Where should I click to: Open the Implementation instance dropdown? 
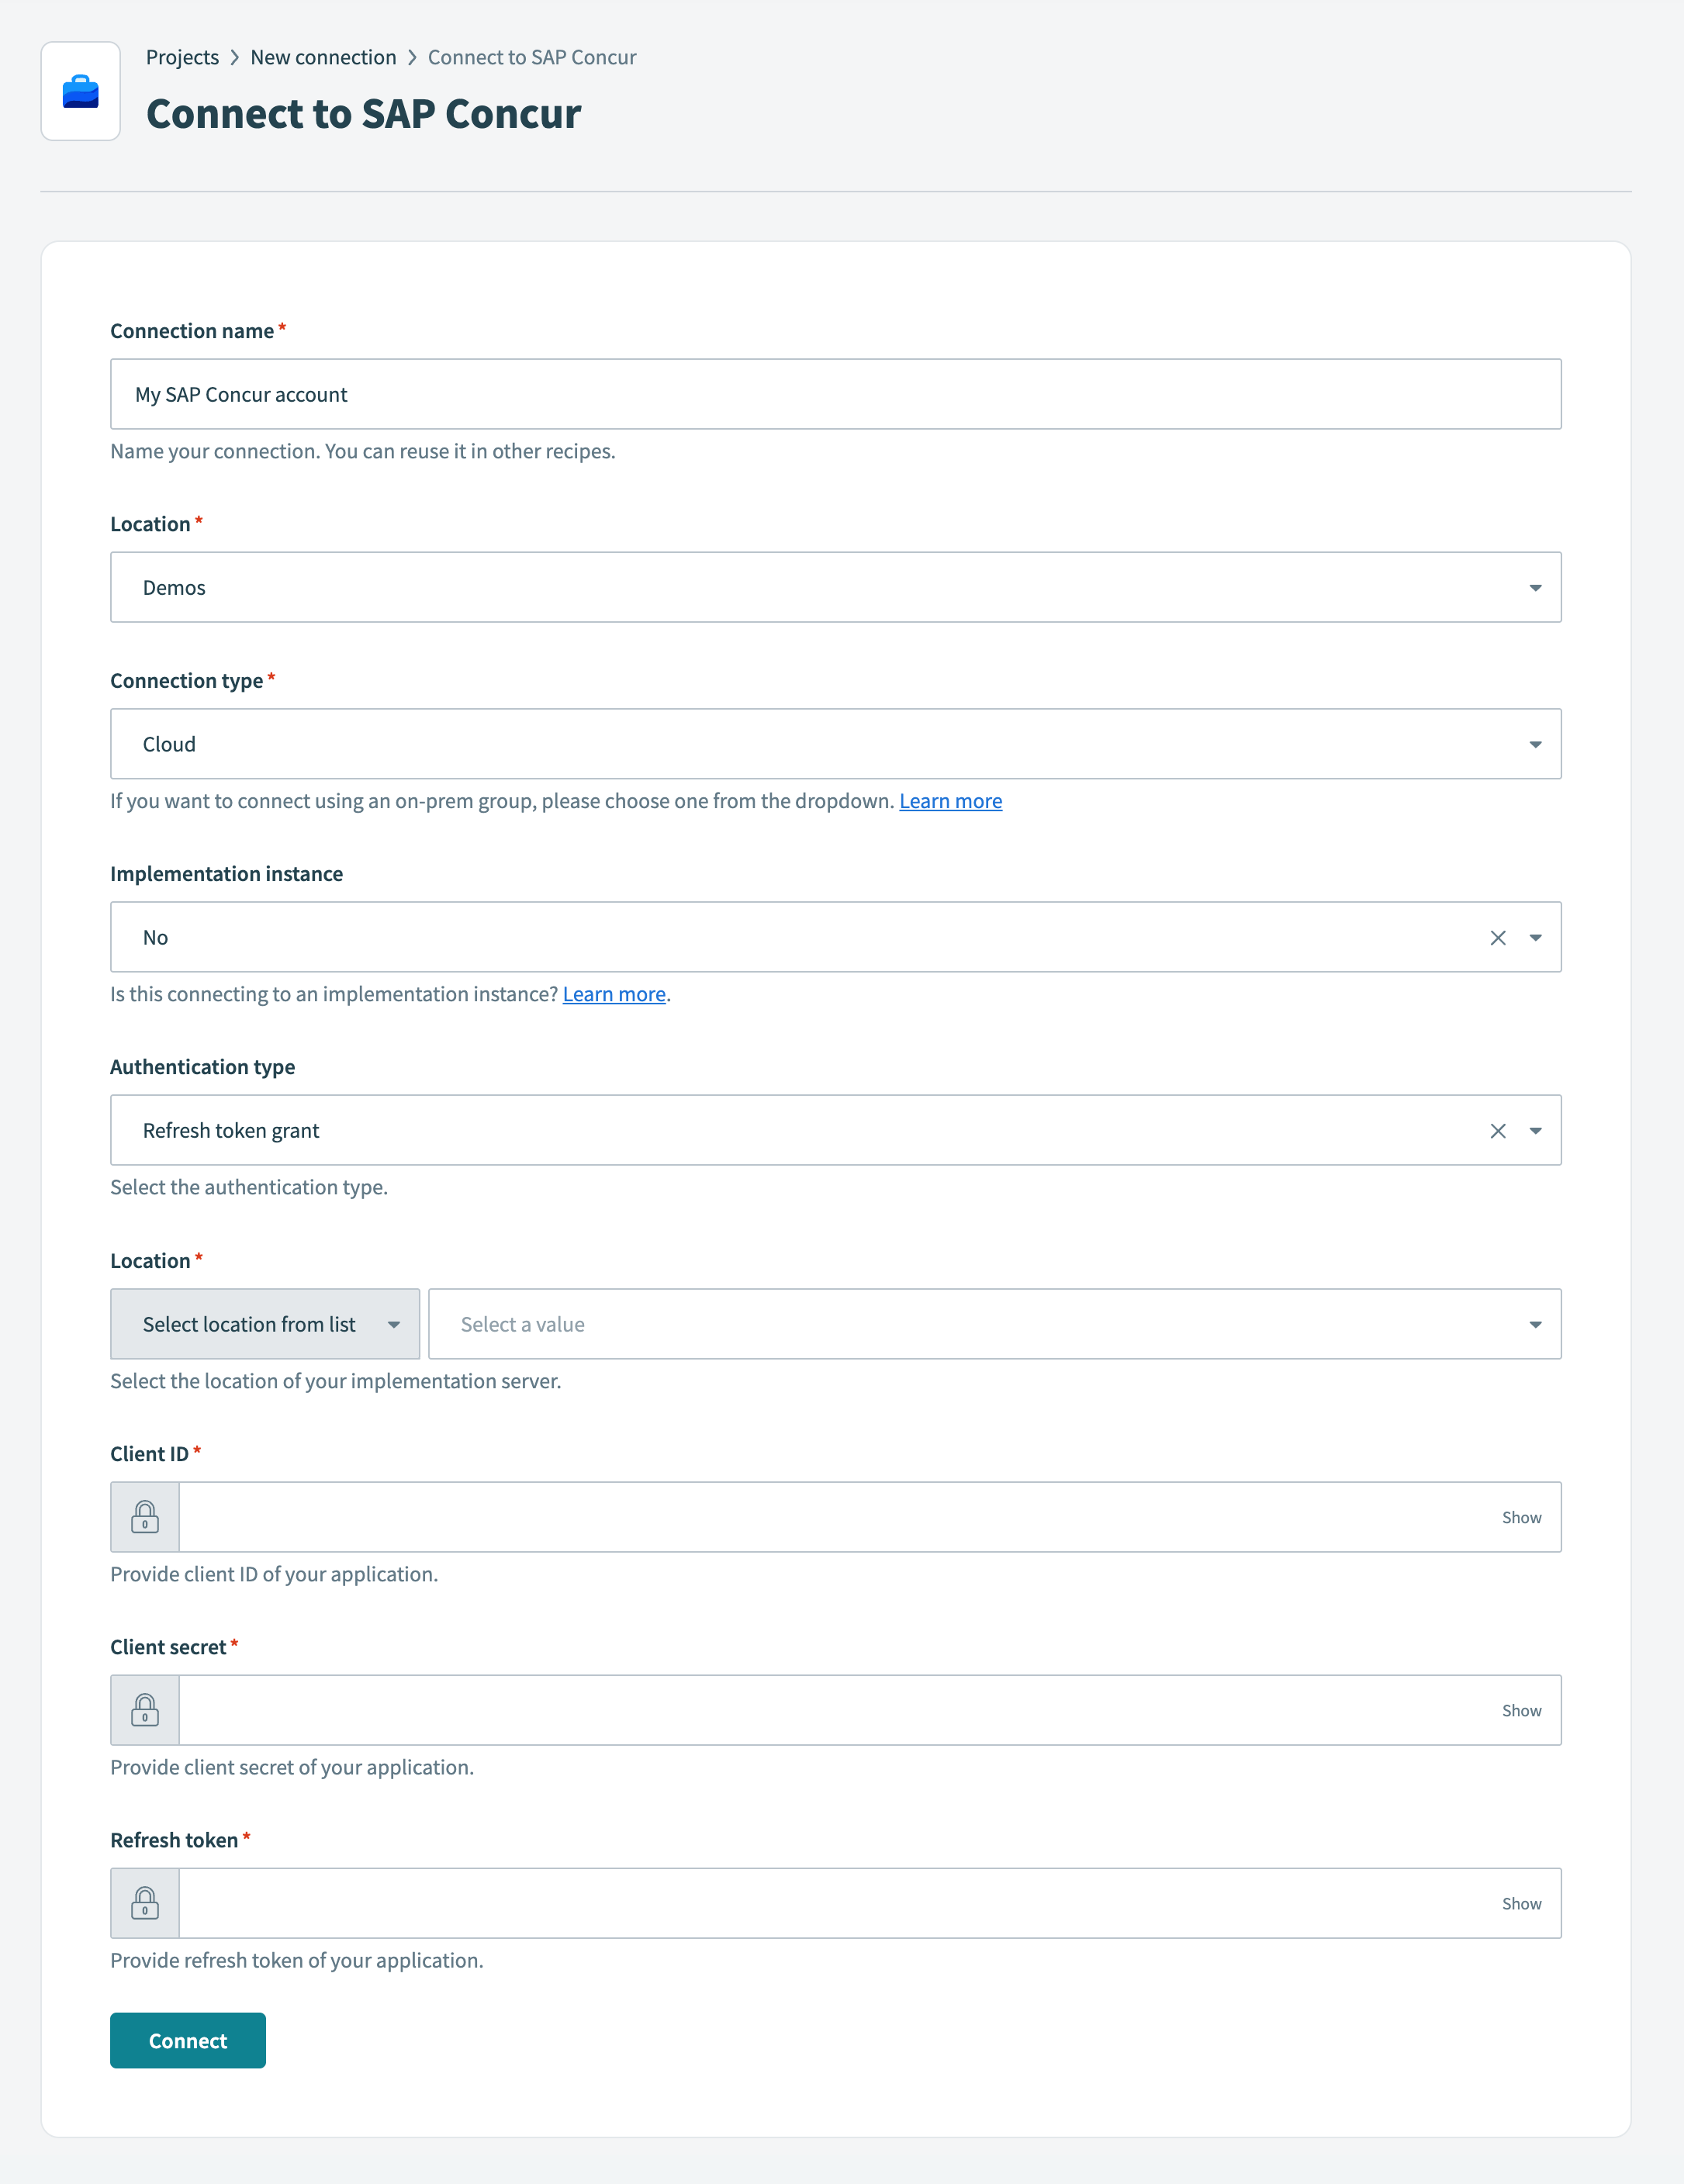[1536, 936]
